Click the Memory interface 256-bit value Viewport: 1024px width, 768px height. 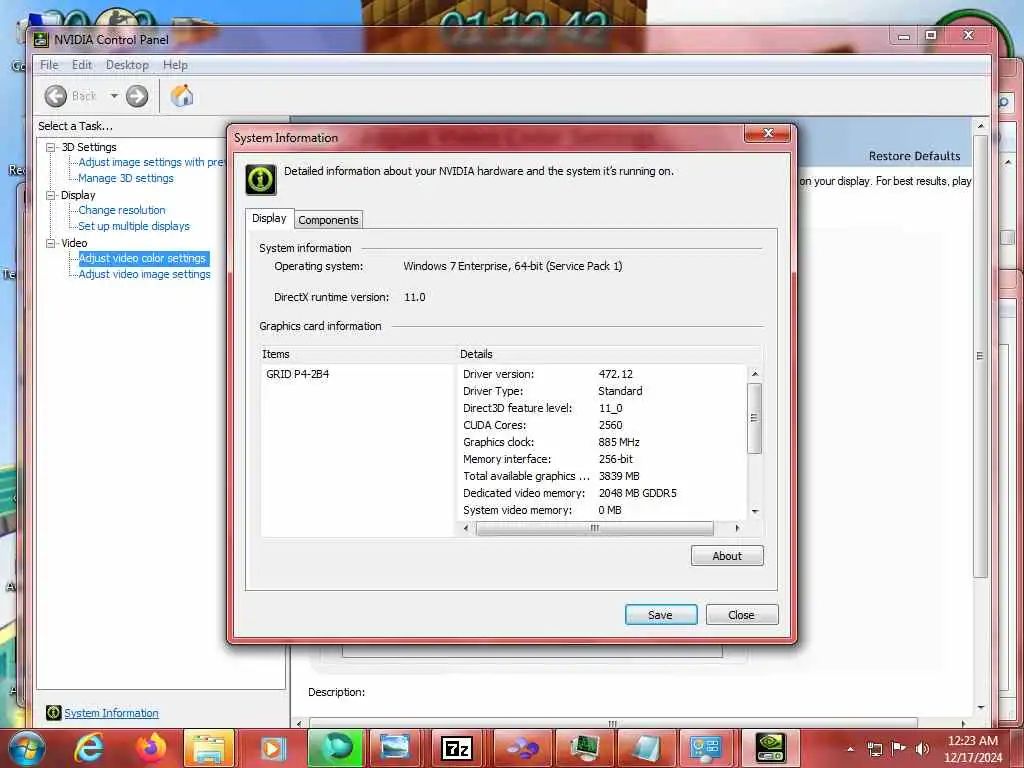[616, 459]
